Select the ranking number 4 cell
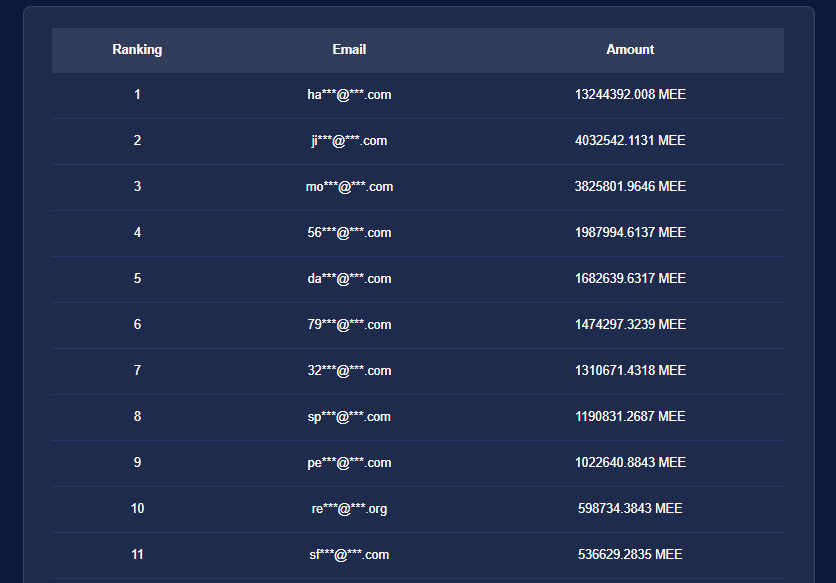The image size is (836, 583). (x=137, y=233)
